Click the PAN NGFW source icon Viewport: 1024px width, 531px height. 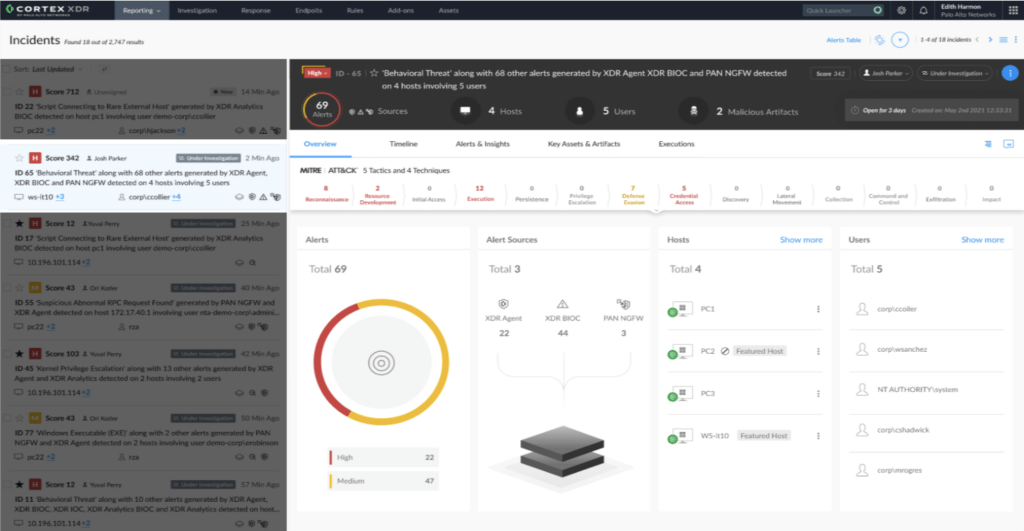[x=624, y=304]
